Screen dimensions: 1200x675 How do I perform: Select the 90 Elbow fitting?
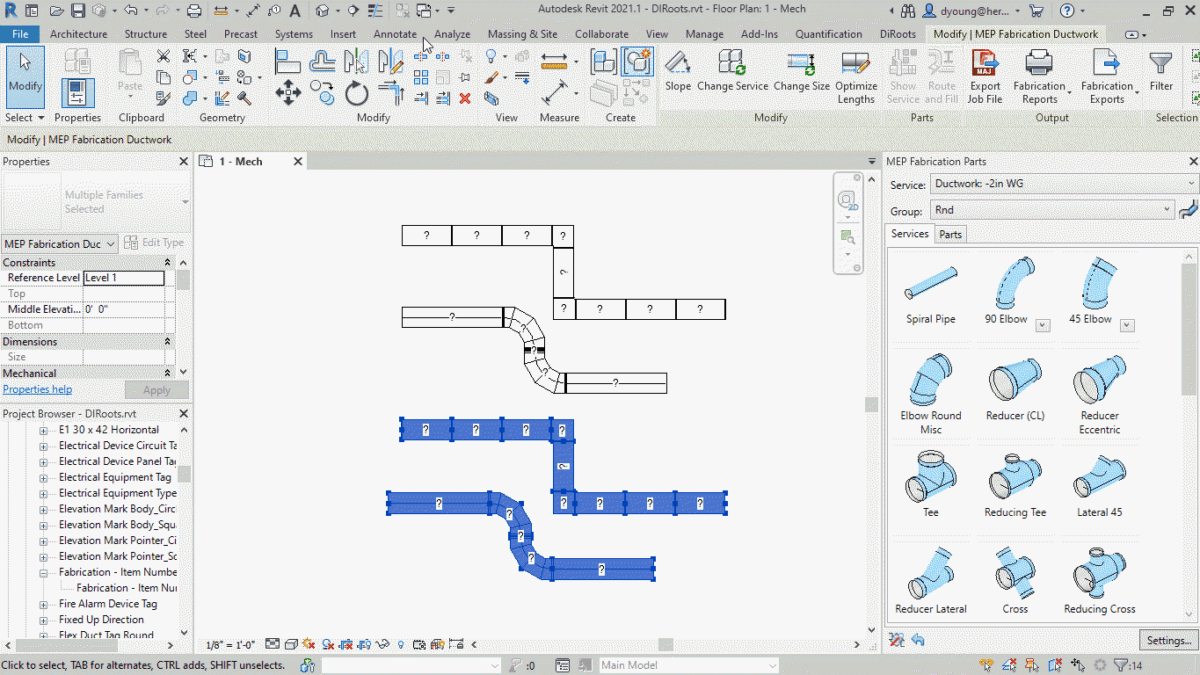pyautogui.click(x=1014, y=280)
